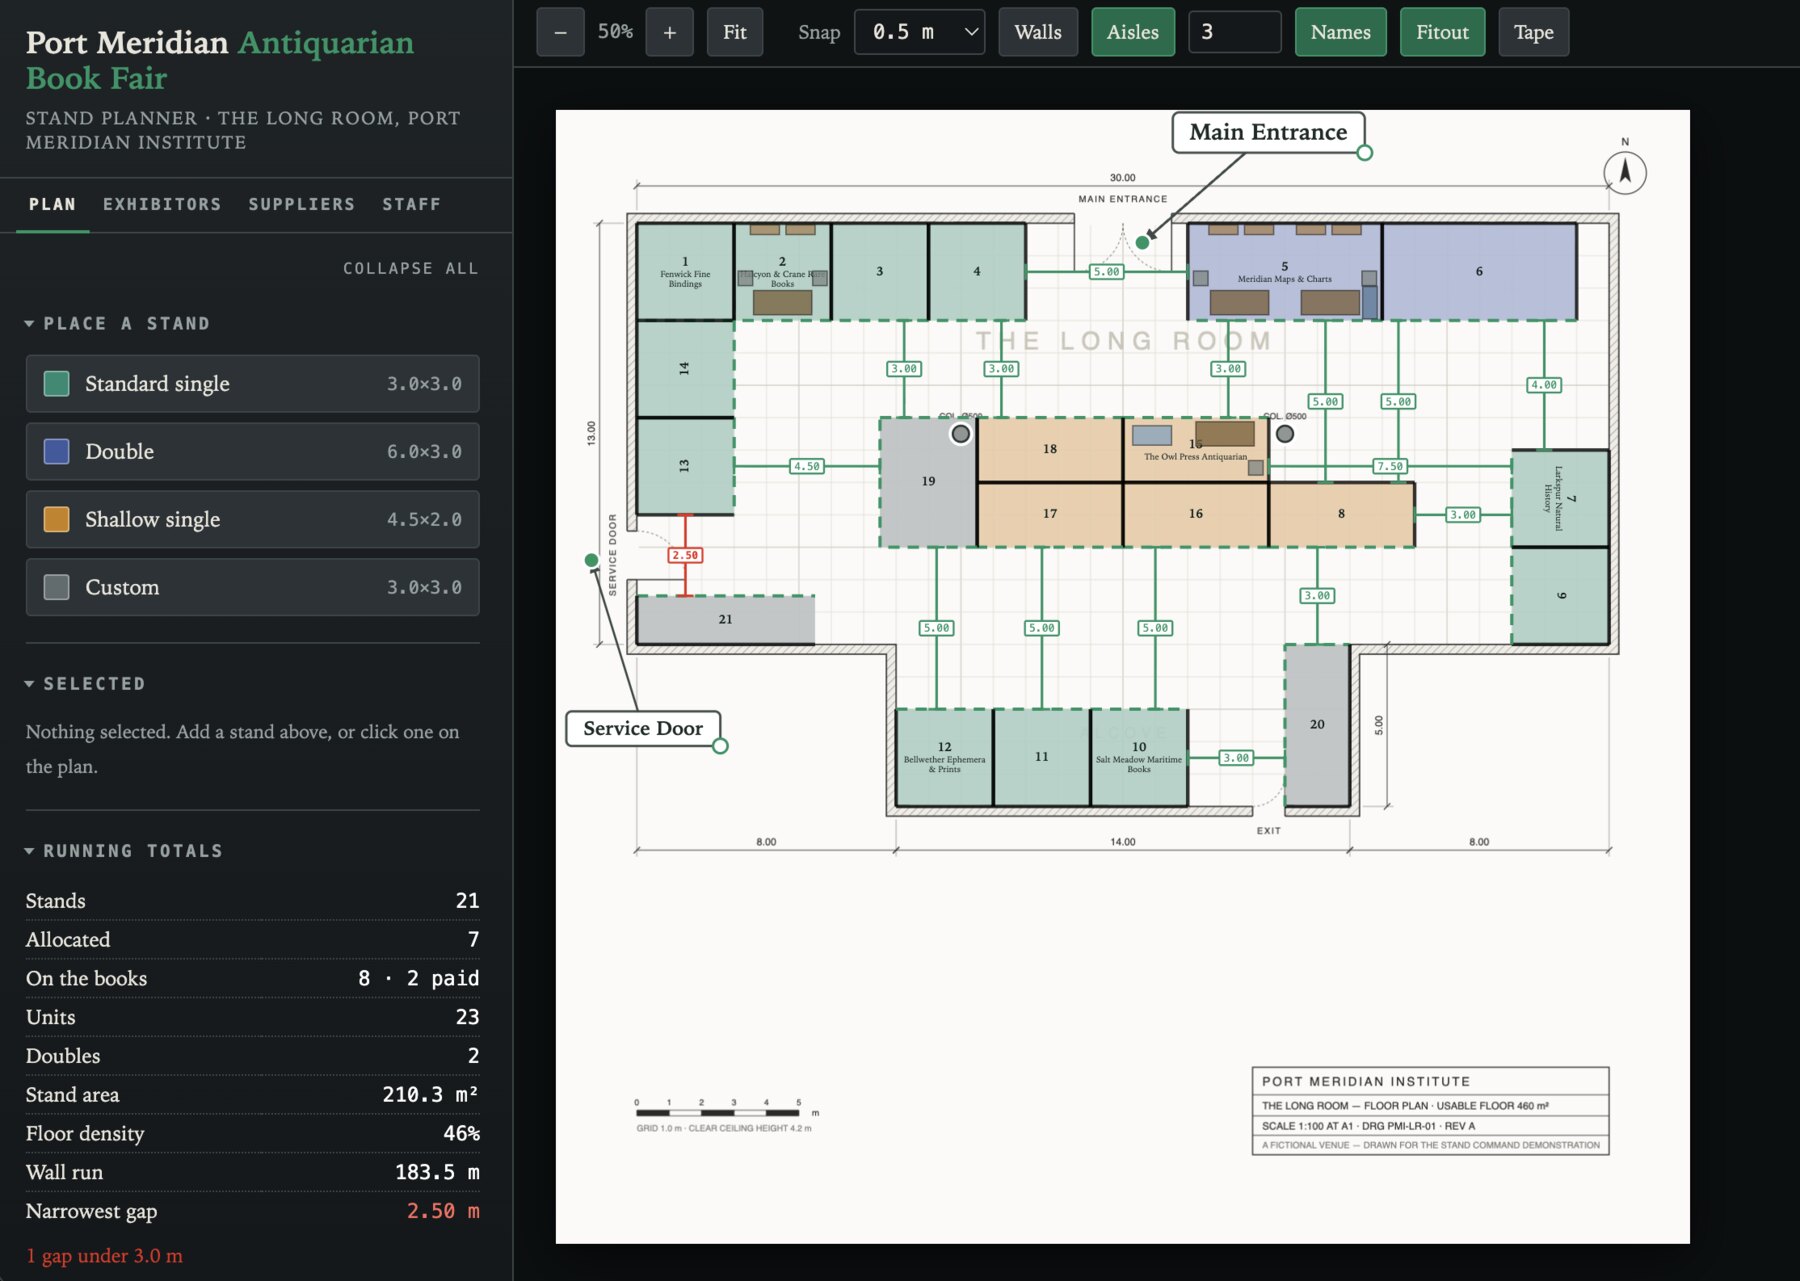Click the north compass icon
1800x1281 pixels.
pos(1625,172)
